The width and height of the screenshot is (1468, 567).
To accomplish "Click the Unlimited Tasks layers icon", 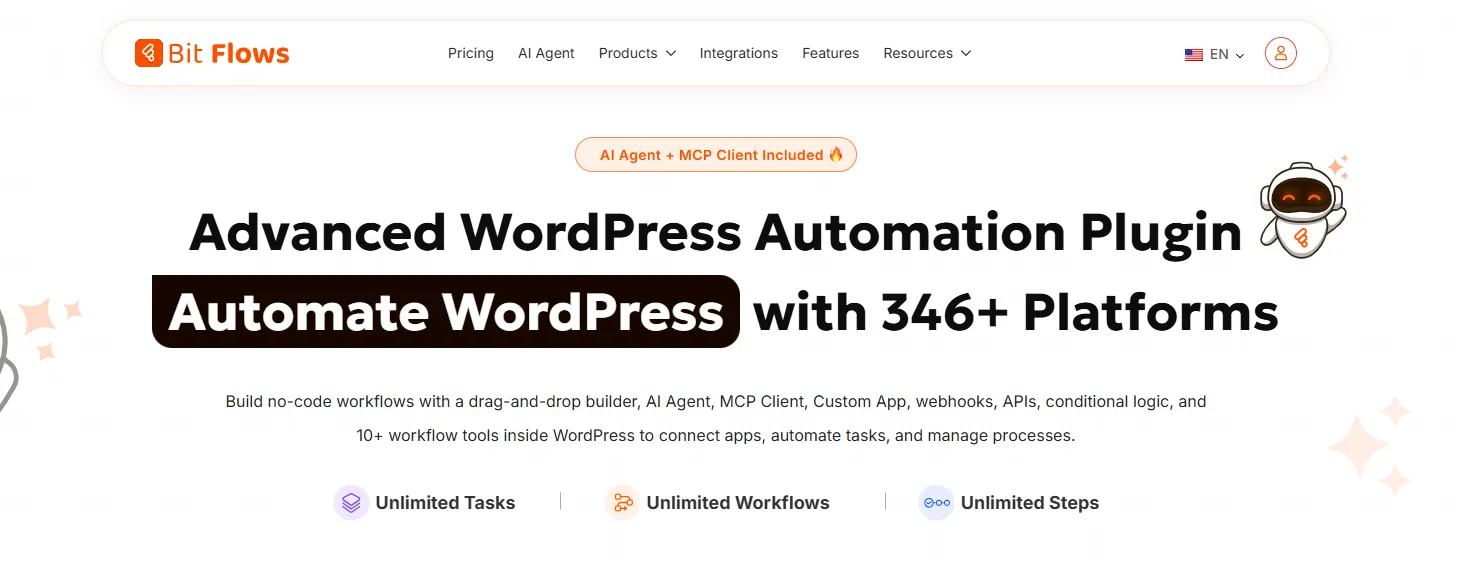I will [x=351, y=502].
